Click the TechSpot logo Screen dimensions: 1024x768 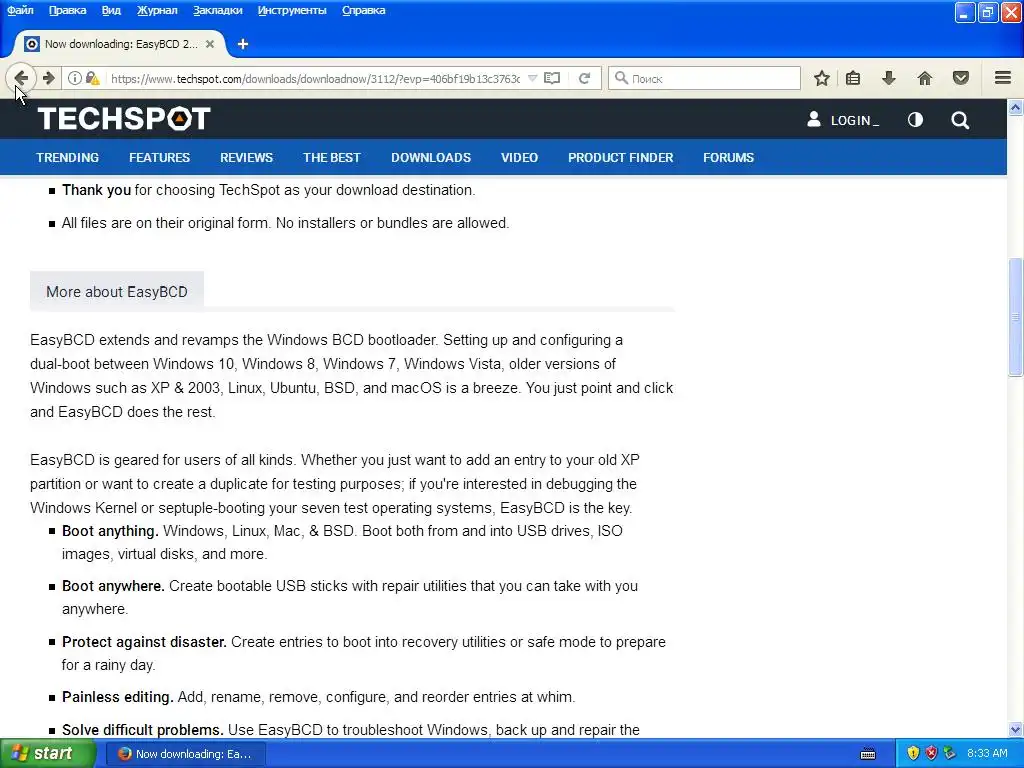(124, 119)
